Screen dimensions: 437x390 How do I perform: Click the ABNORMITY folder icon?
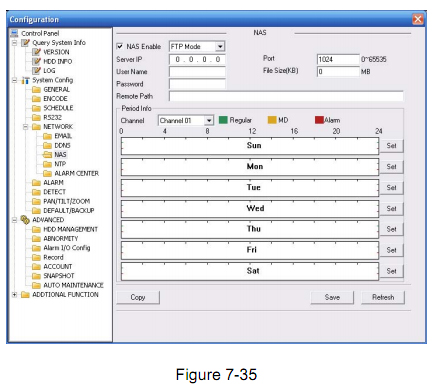(x=36, y=239)
